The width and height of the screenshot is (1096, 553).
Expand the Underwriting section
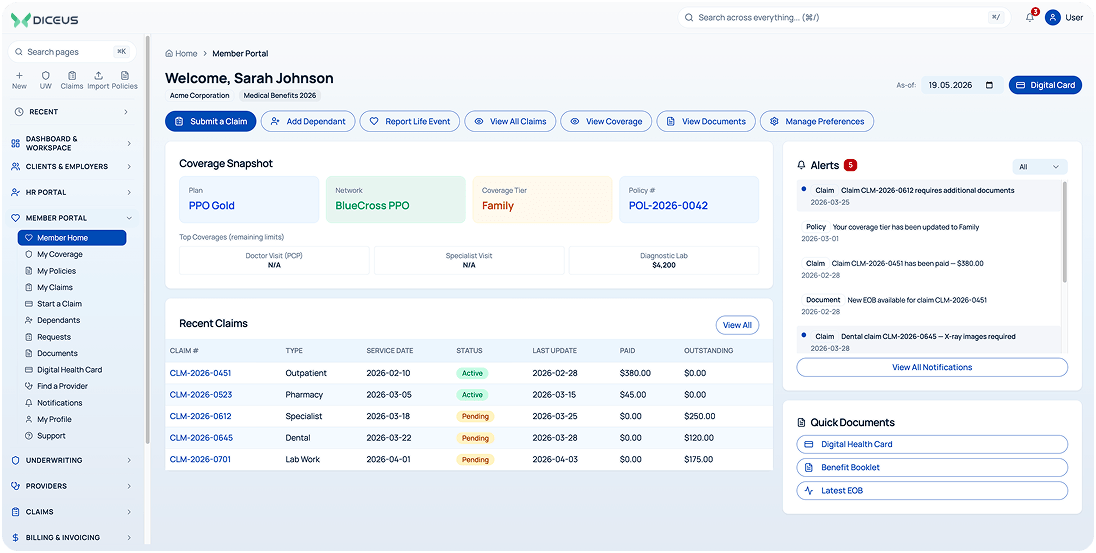(129, 460)
